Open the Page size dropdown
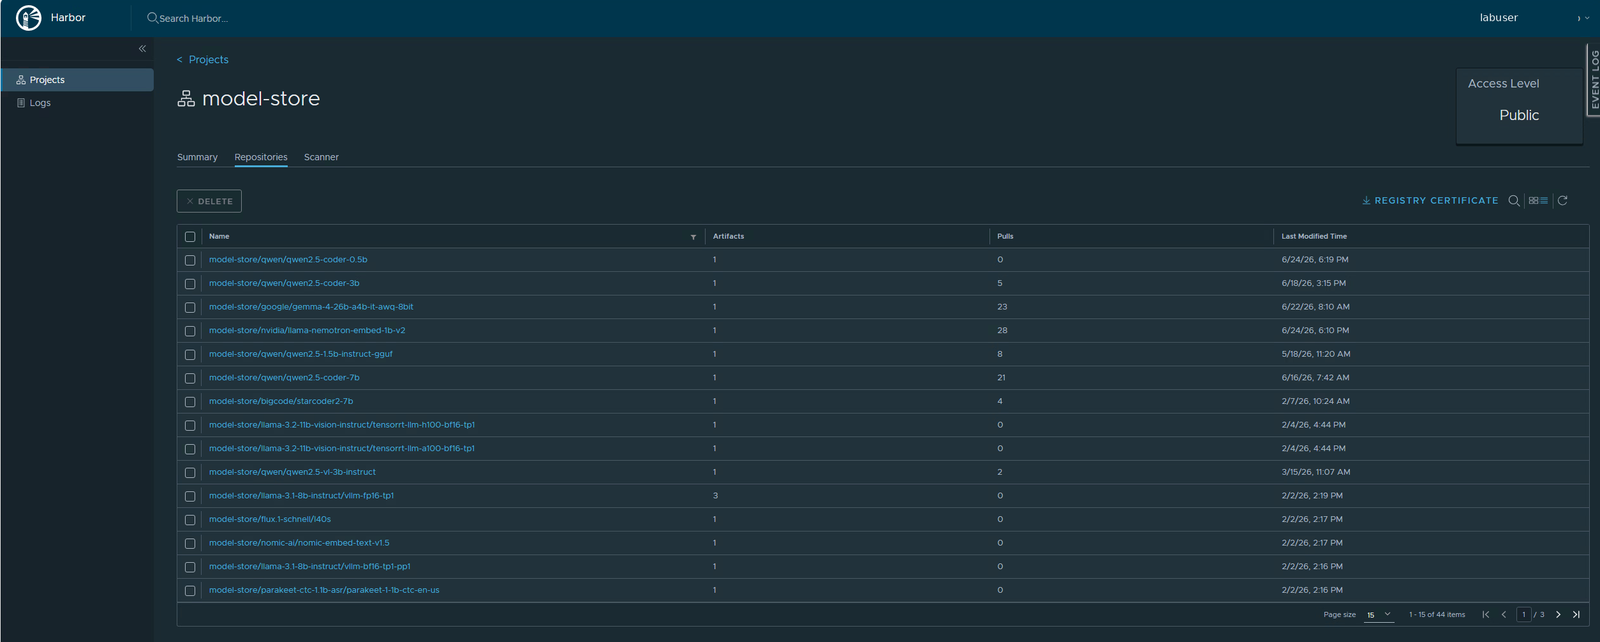The height and width of the screenshot is (642, 1600). click(1379, 614)
